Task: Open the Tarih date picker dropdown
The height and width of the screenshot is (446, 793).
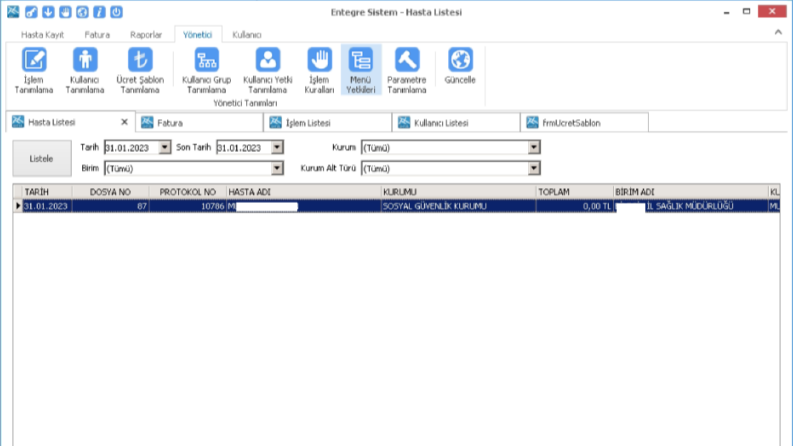Action: point(165,148)
